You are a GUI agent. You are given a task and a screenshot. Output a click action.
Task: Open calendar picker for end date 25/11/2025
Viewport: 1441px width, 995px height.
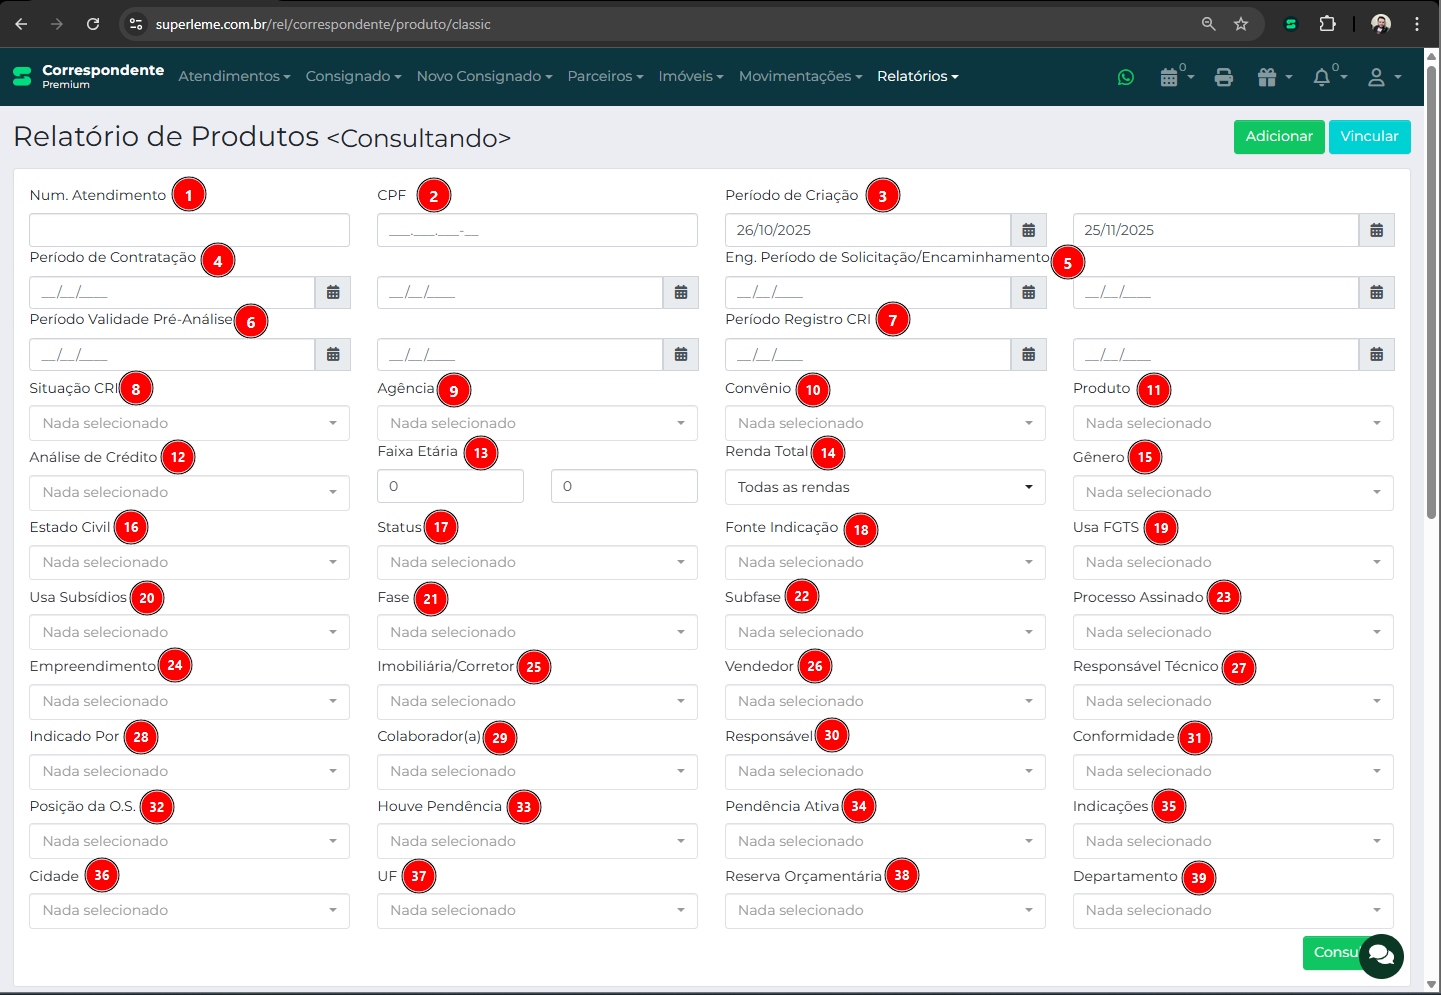click(1376, 230)
